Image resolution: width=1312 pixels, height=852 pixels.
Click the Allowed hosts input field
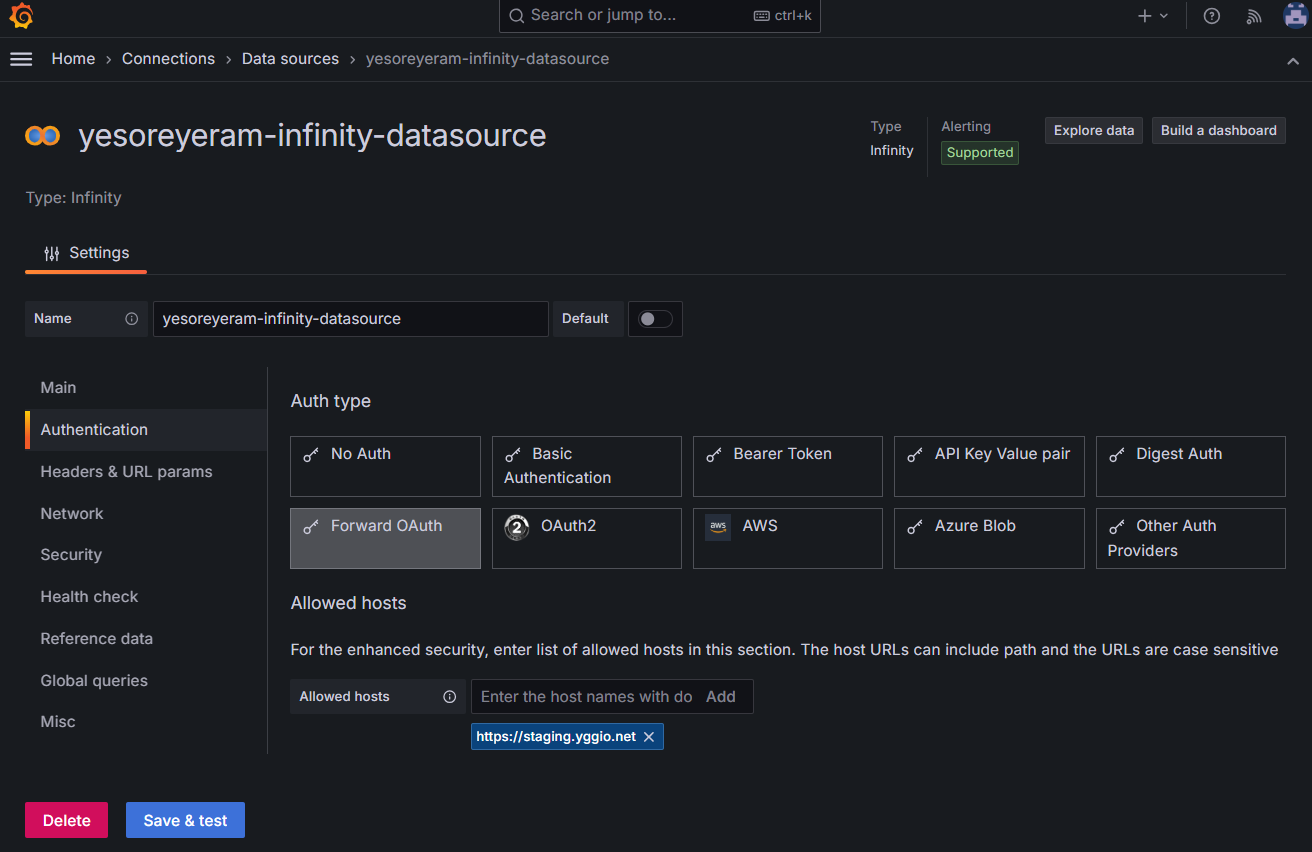click(x=586, y=697)
